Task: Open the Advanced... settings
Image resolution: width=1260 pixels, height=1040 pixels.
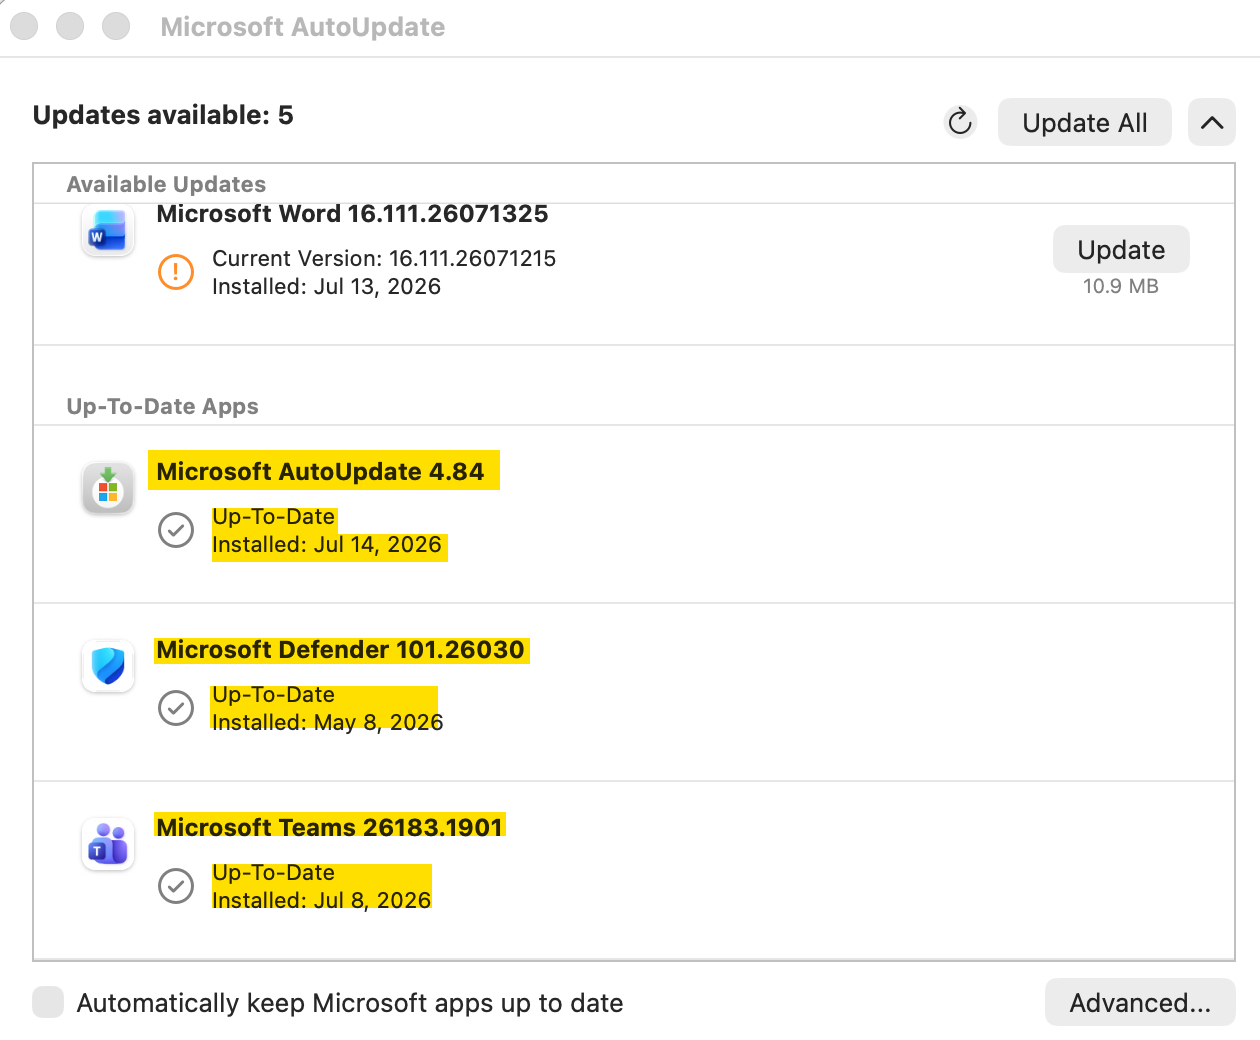Action: [1140, 1002]
